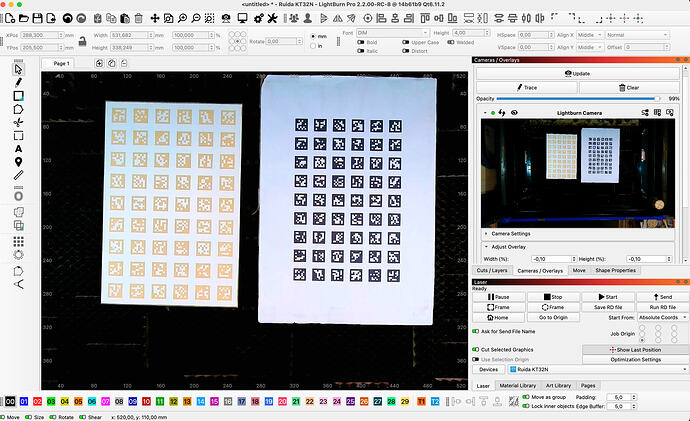Pick the red 02 layer color swatch
The height and width of the screenshot is (421, 690).
tap(37, 401)
